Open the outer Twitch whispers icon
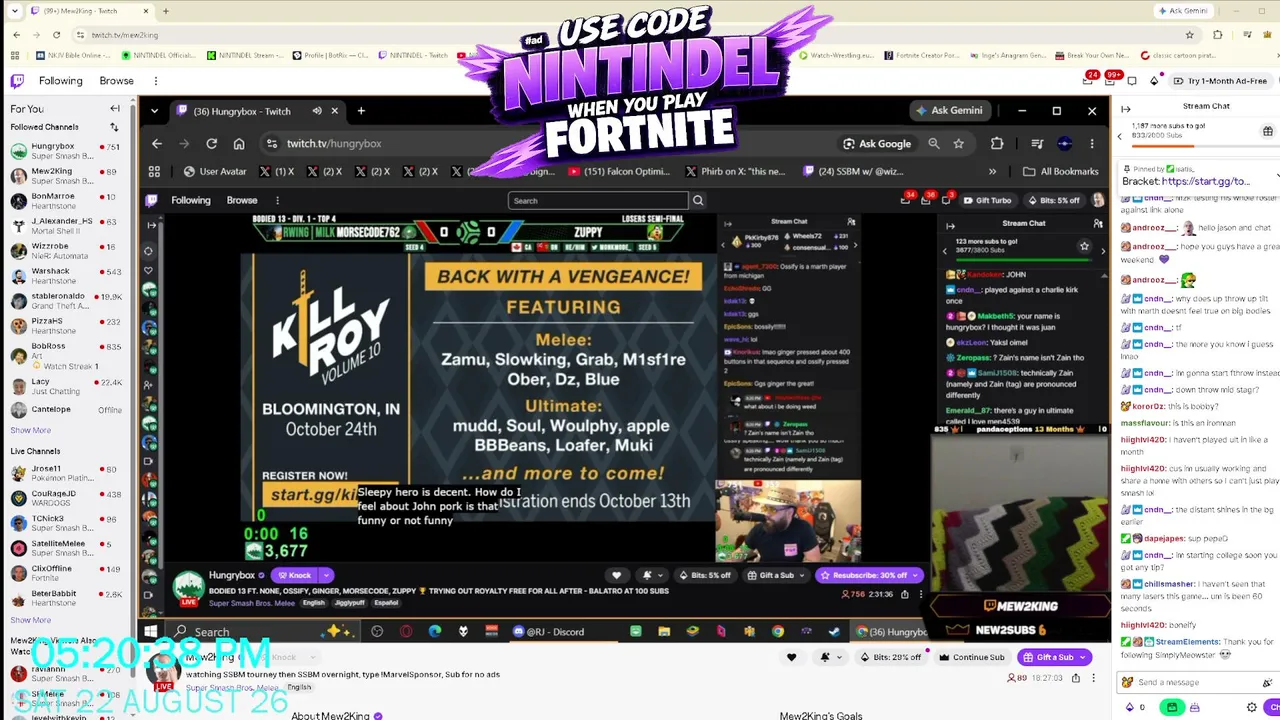This screenshot has width=1280, height=720. tap(1133, 81)
